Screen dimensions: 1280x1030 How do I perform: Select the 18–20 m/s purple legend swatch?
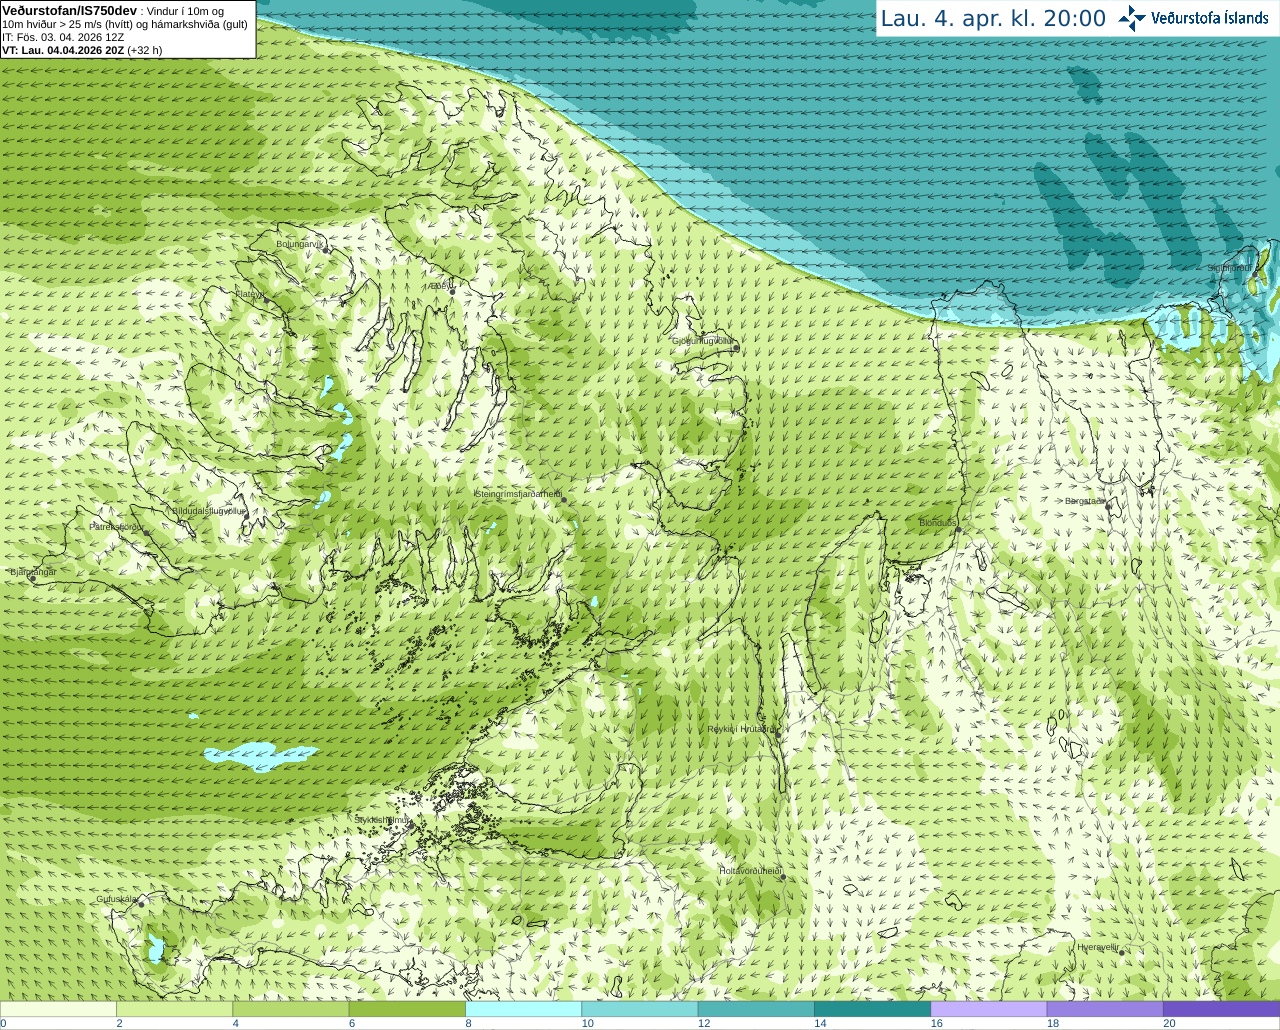click(1105, 1009)
